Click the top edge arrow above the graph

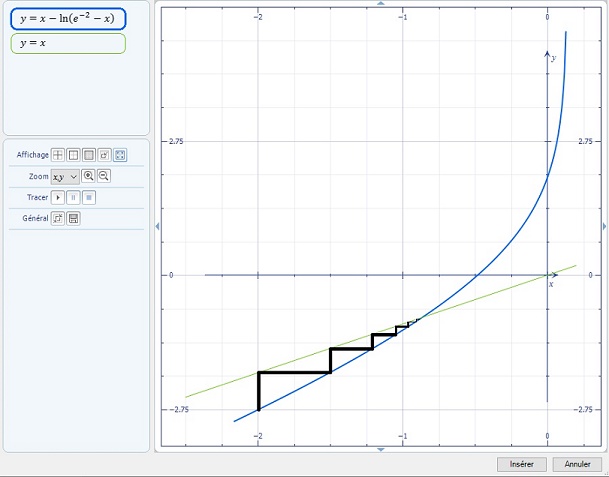380,4
